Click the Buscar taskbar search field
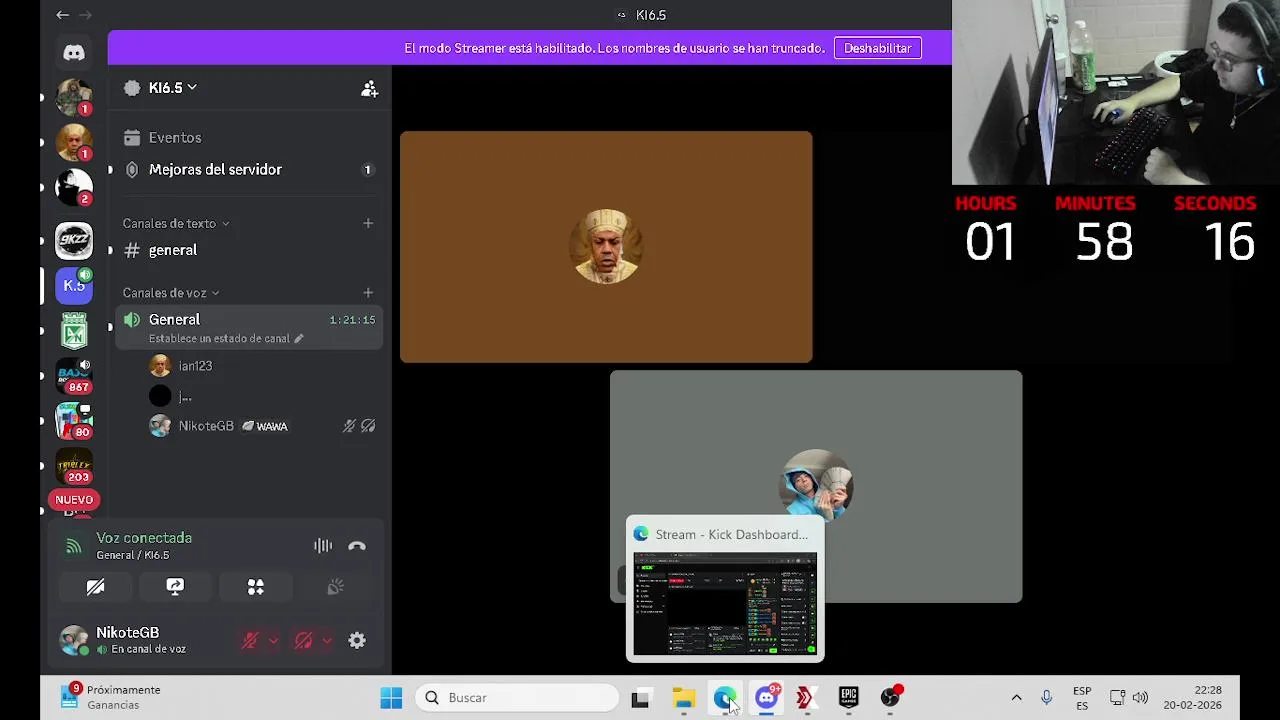 click(x=517, y=698)
